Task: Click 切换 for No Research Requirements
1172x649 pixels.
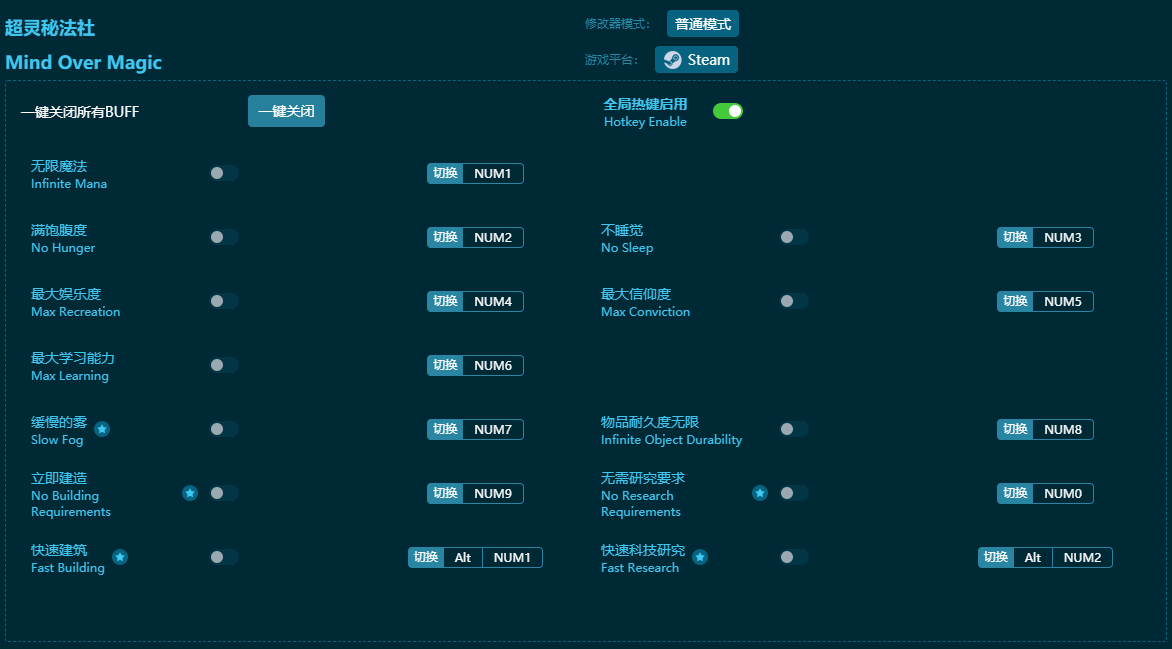Action: pos(1015,493)
